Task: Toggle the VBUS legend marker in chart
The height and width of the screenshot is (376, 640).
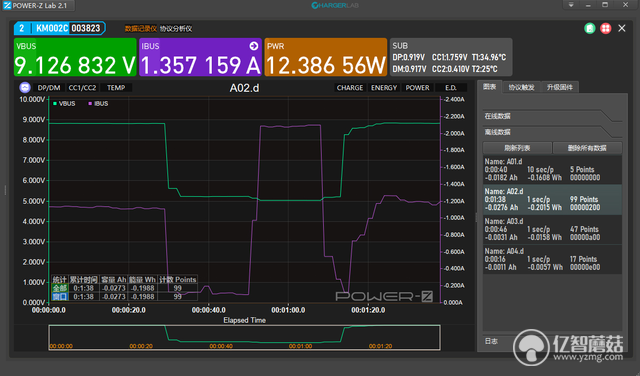Action: pyautogui.click(x=55, y=104)
